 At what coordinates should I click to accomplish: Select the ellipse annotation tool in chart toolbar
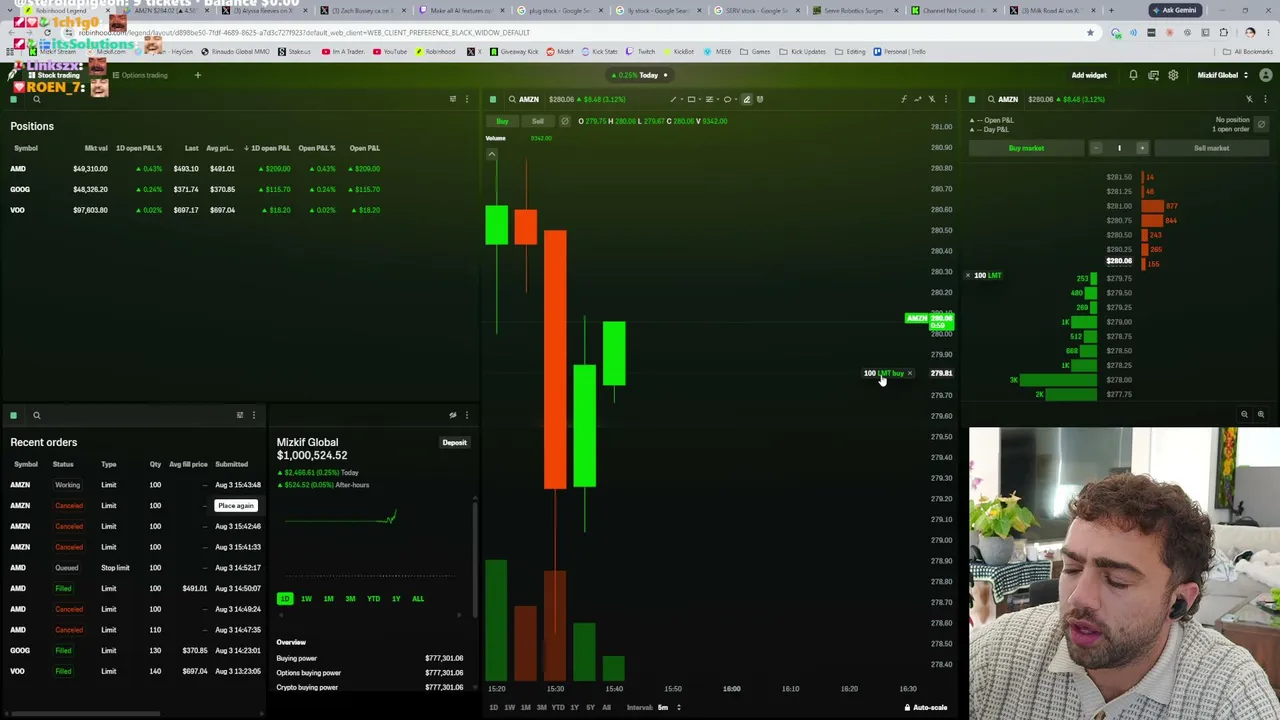[727, 99]
